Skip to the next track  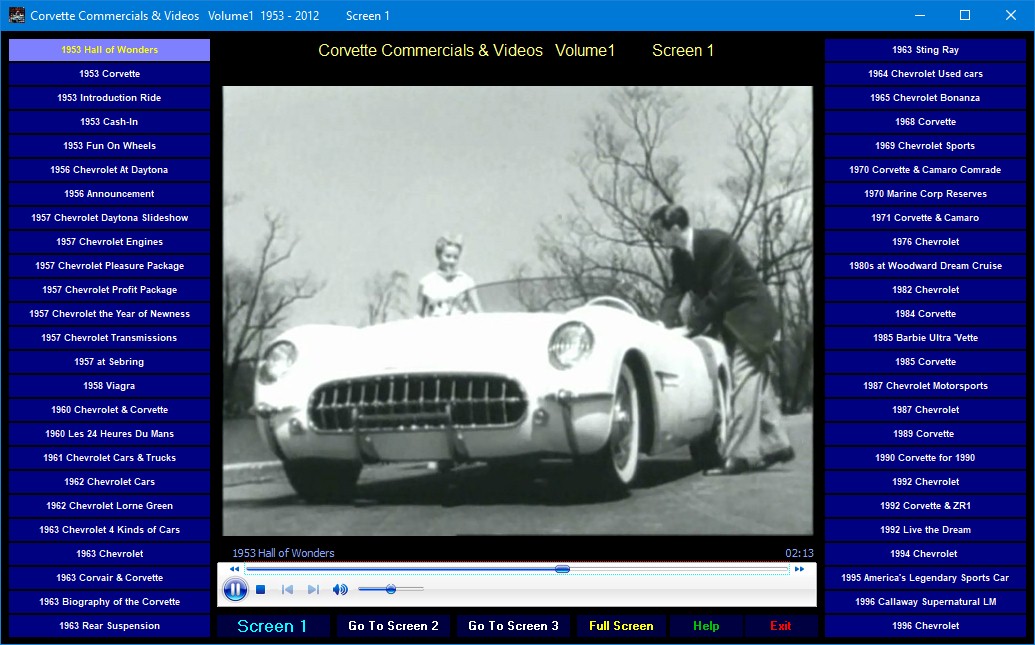point(314,590)
